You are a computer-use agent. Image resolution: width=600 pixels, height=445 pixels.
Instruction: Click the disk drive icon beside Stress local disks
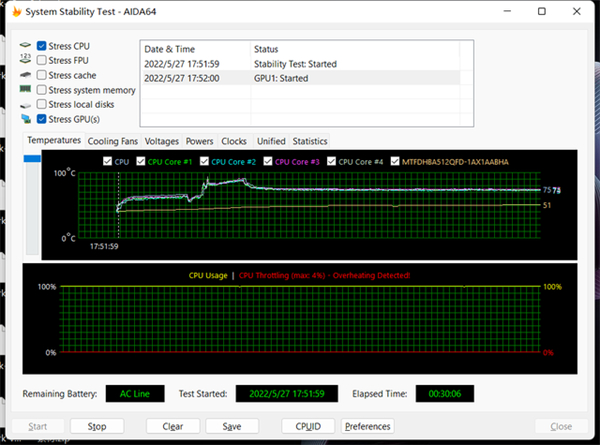point(25,104)
